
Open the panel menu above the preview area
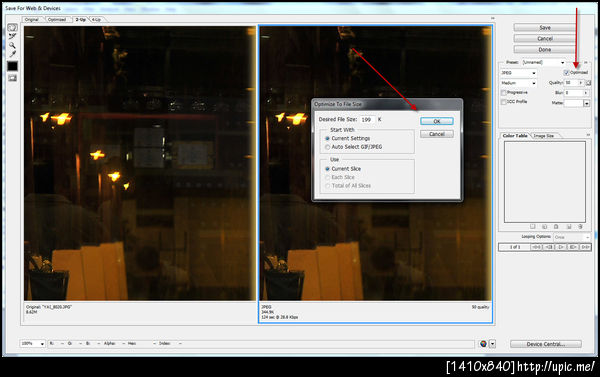tap(492, 18)
